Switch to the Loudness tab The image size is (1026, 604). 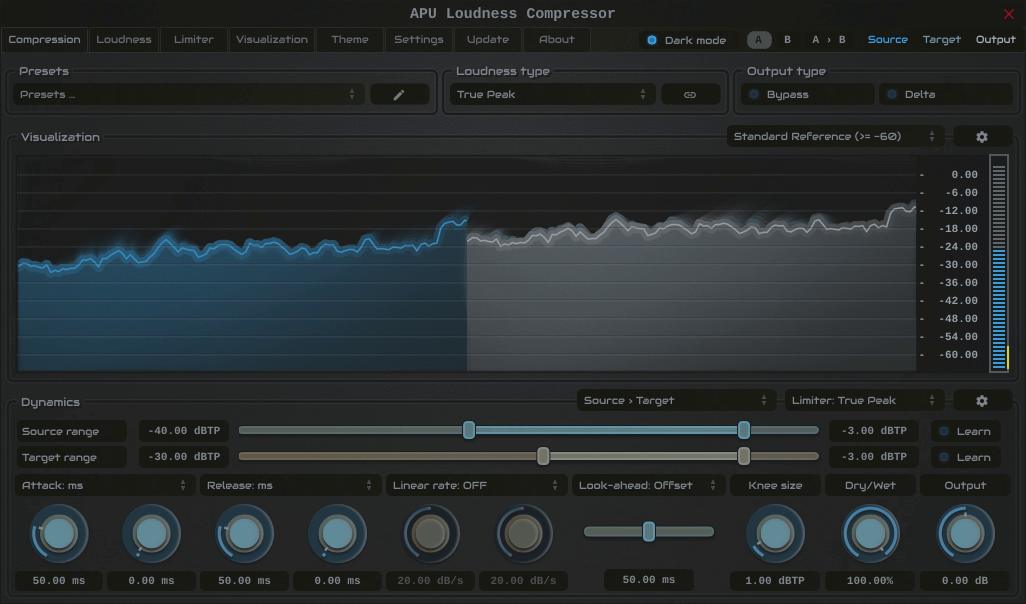124,39
